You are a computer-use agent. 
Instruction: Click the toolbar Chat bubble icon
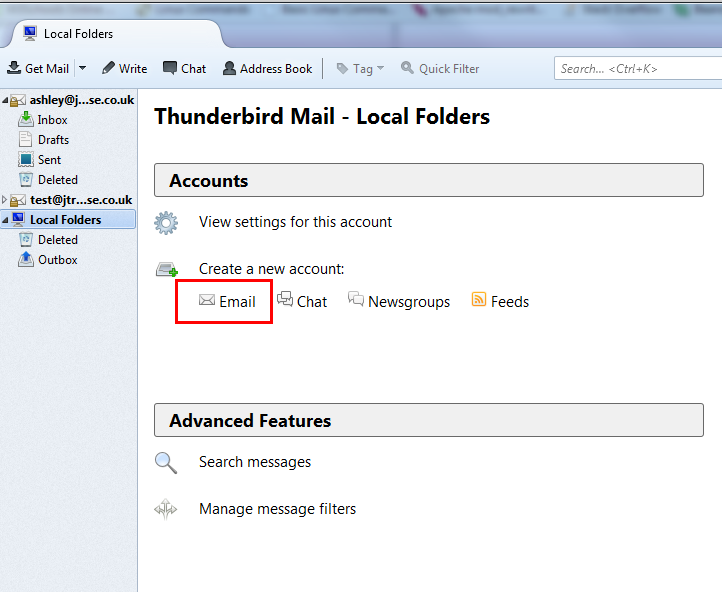tap(169, 68)
